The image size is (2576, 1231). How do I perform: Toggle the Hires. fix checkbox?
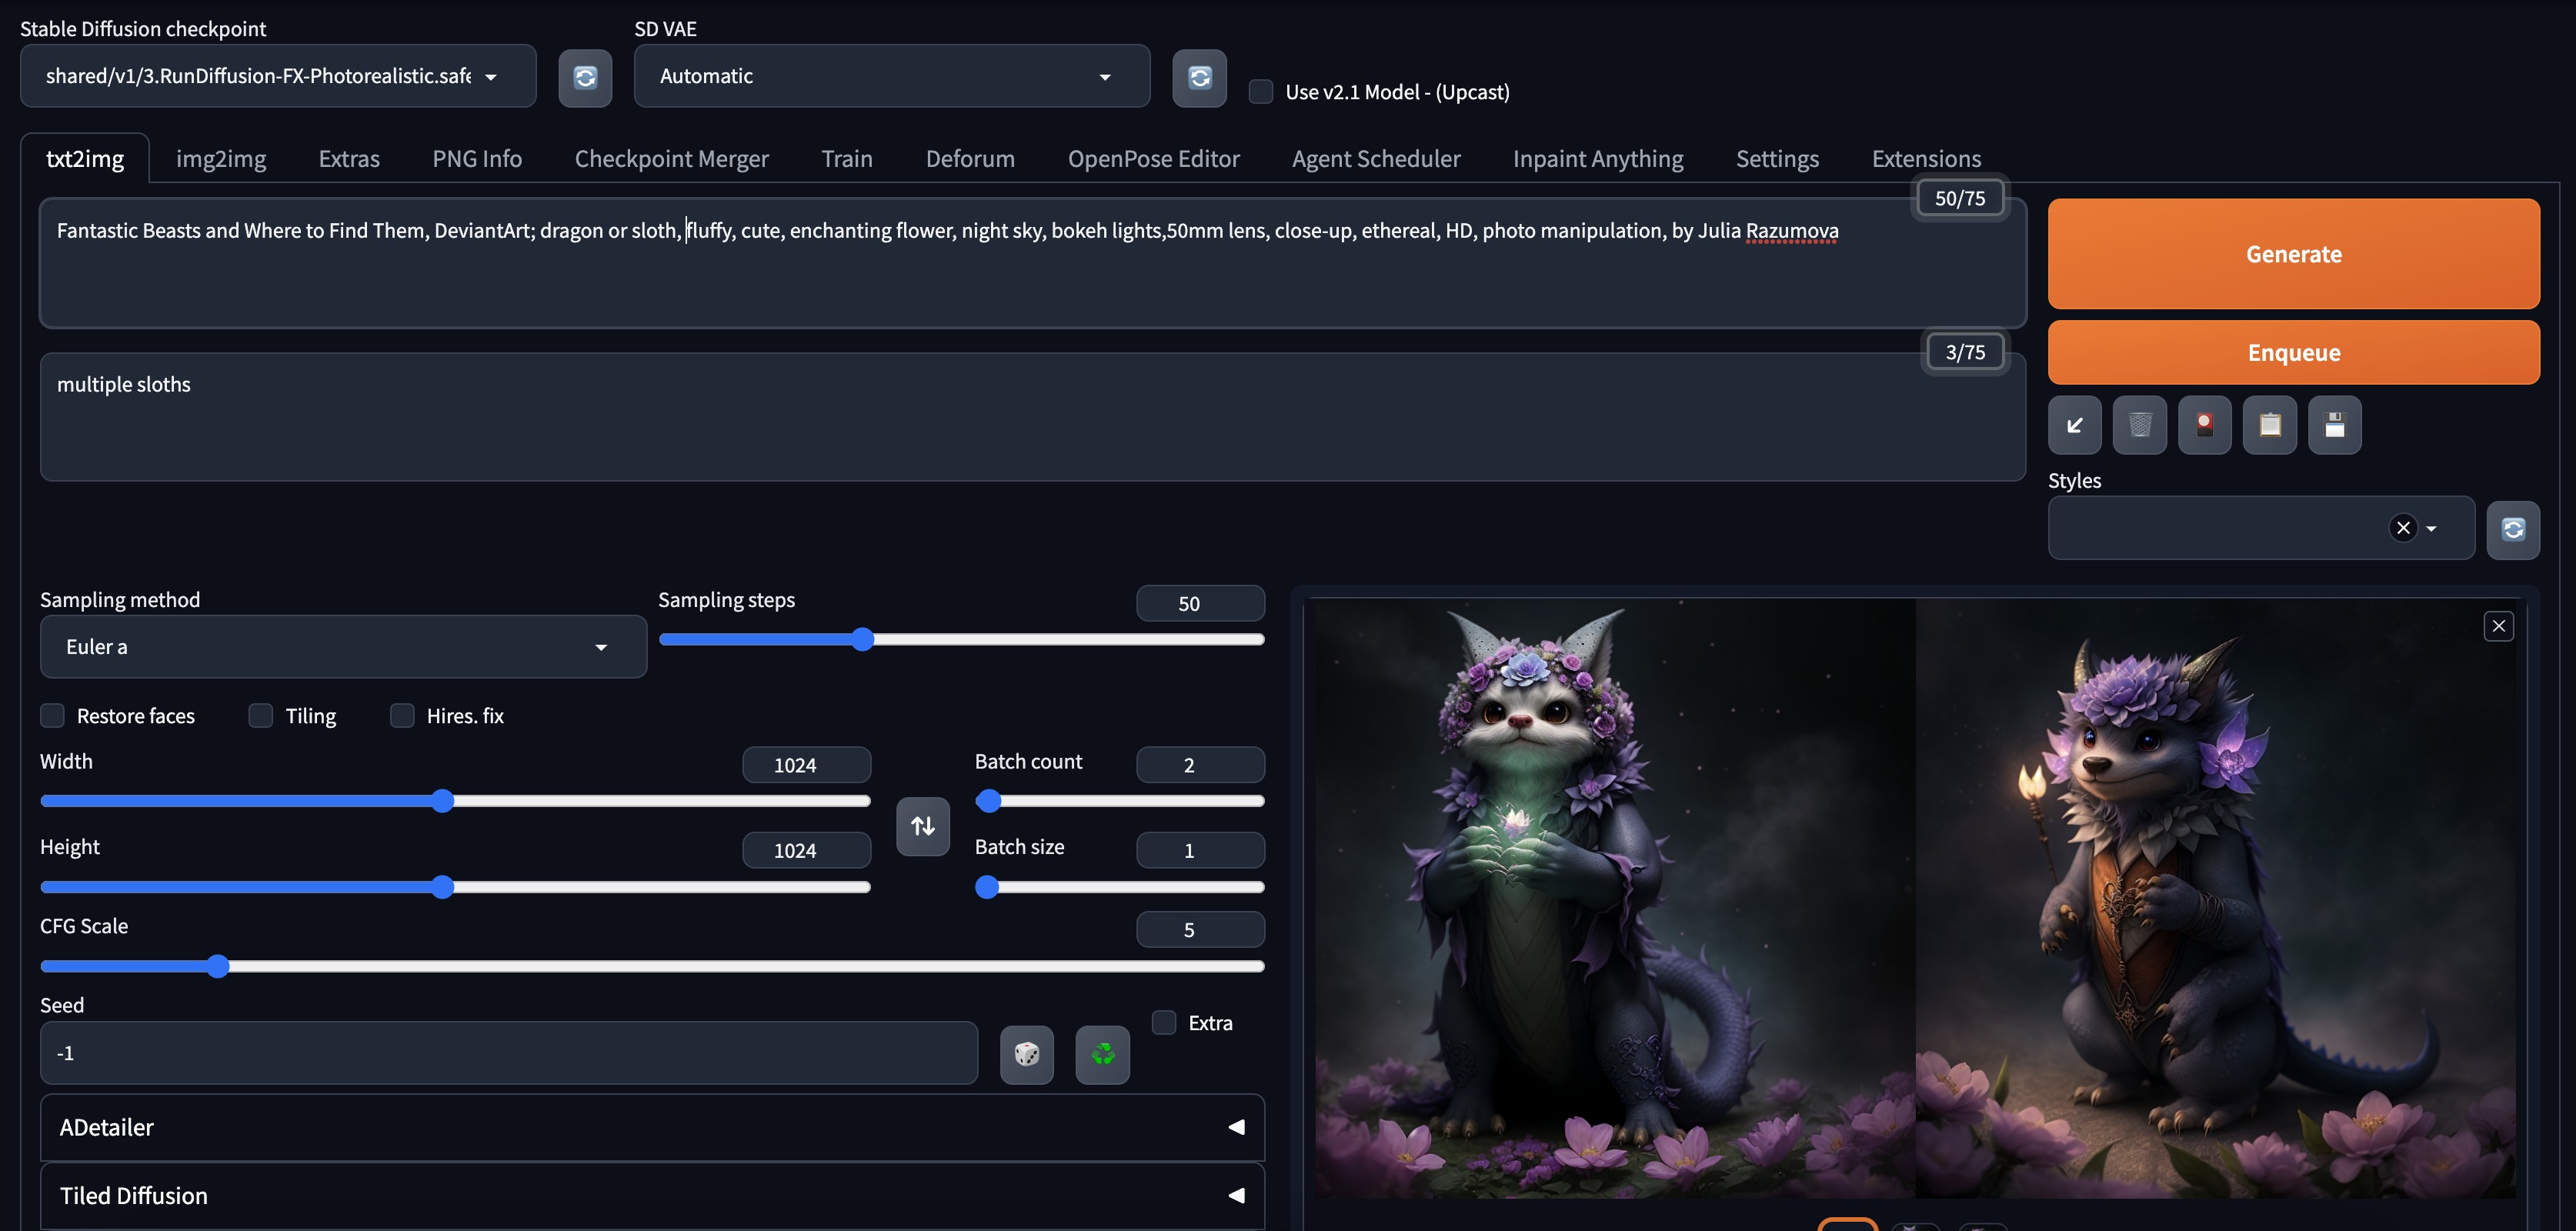[402, 716]
